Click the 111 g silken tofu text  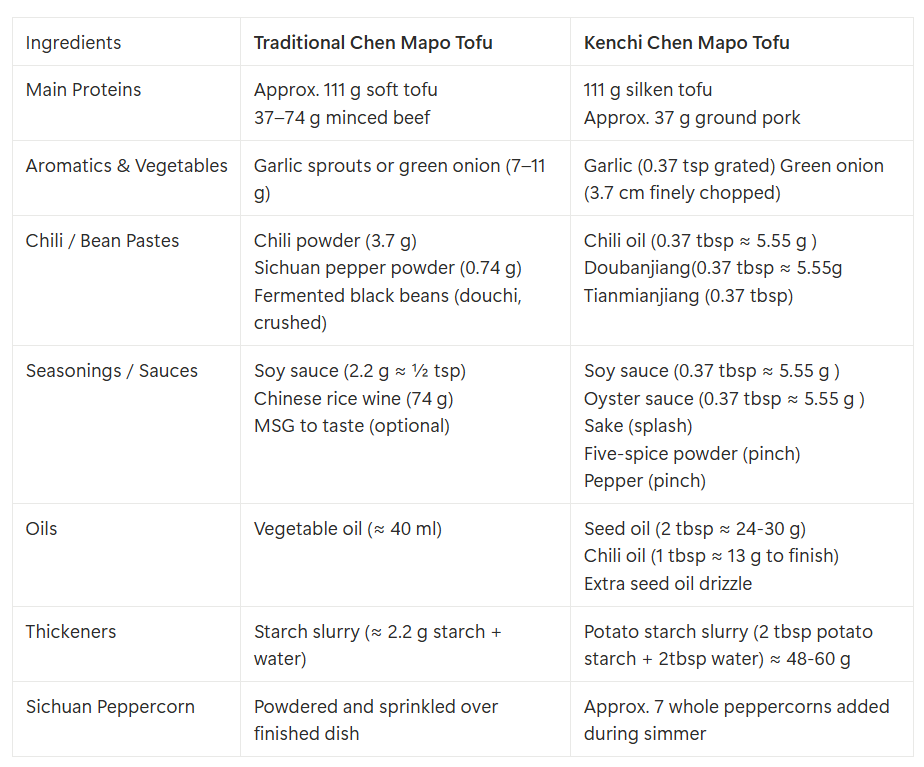[x=648, y=90]
